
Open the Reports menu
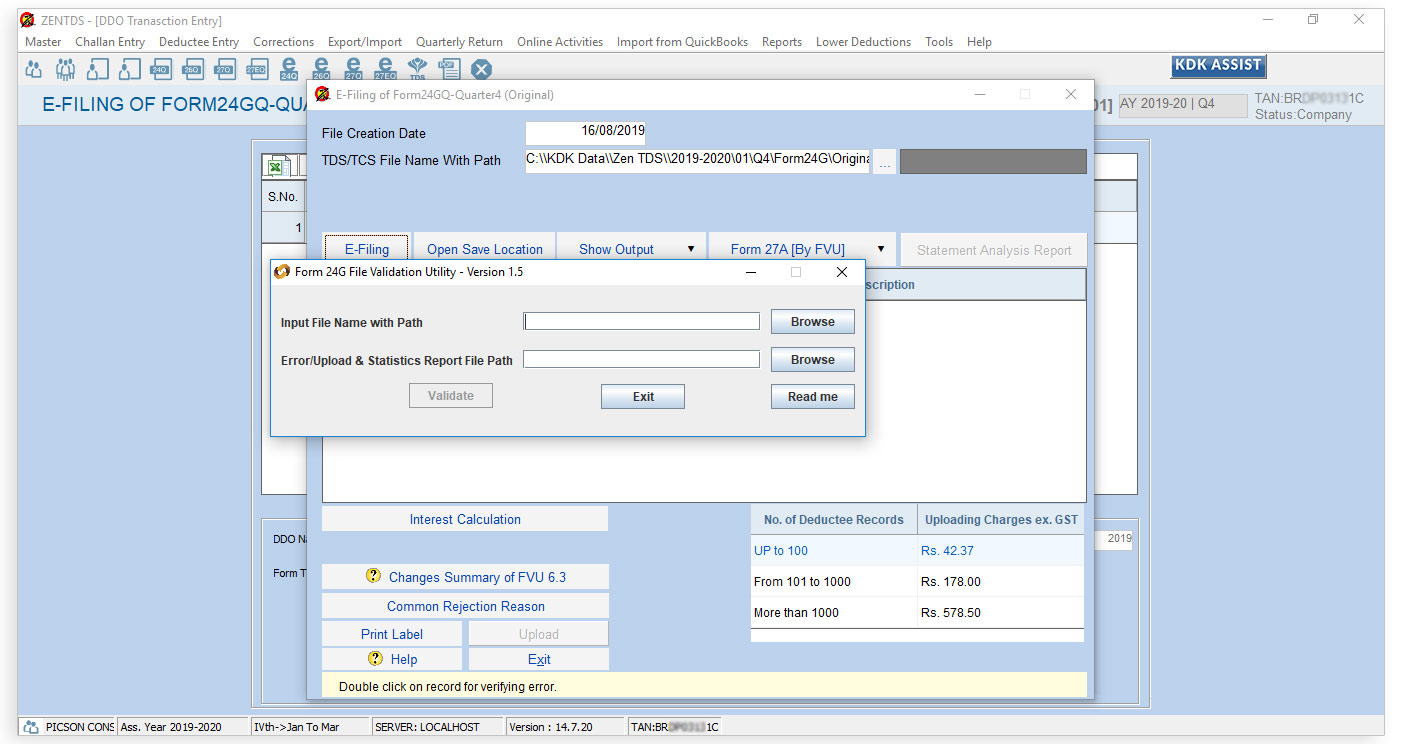click(x=782, y=42)
